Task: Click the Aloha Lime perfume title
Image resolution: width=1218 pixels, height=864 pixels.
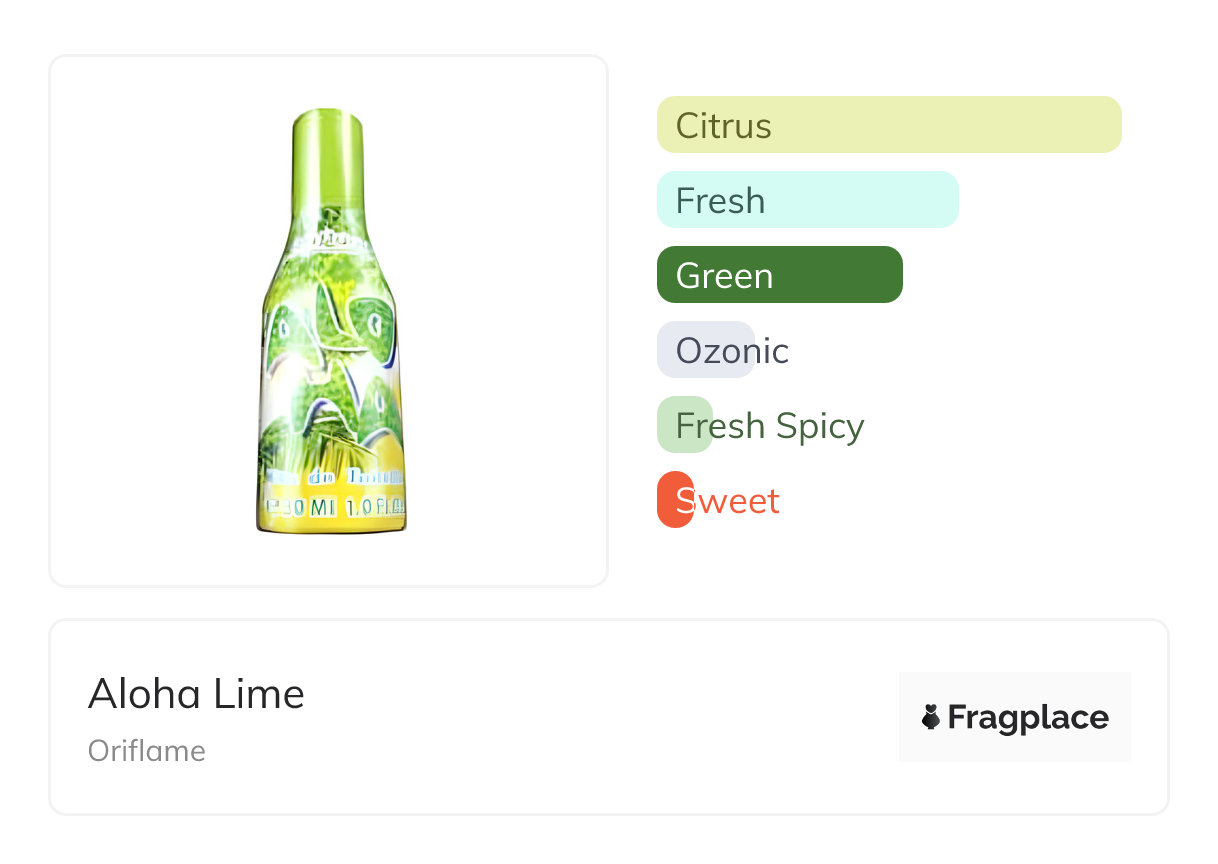Action: tap(196, 693)
